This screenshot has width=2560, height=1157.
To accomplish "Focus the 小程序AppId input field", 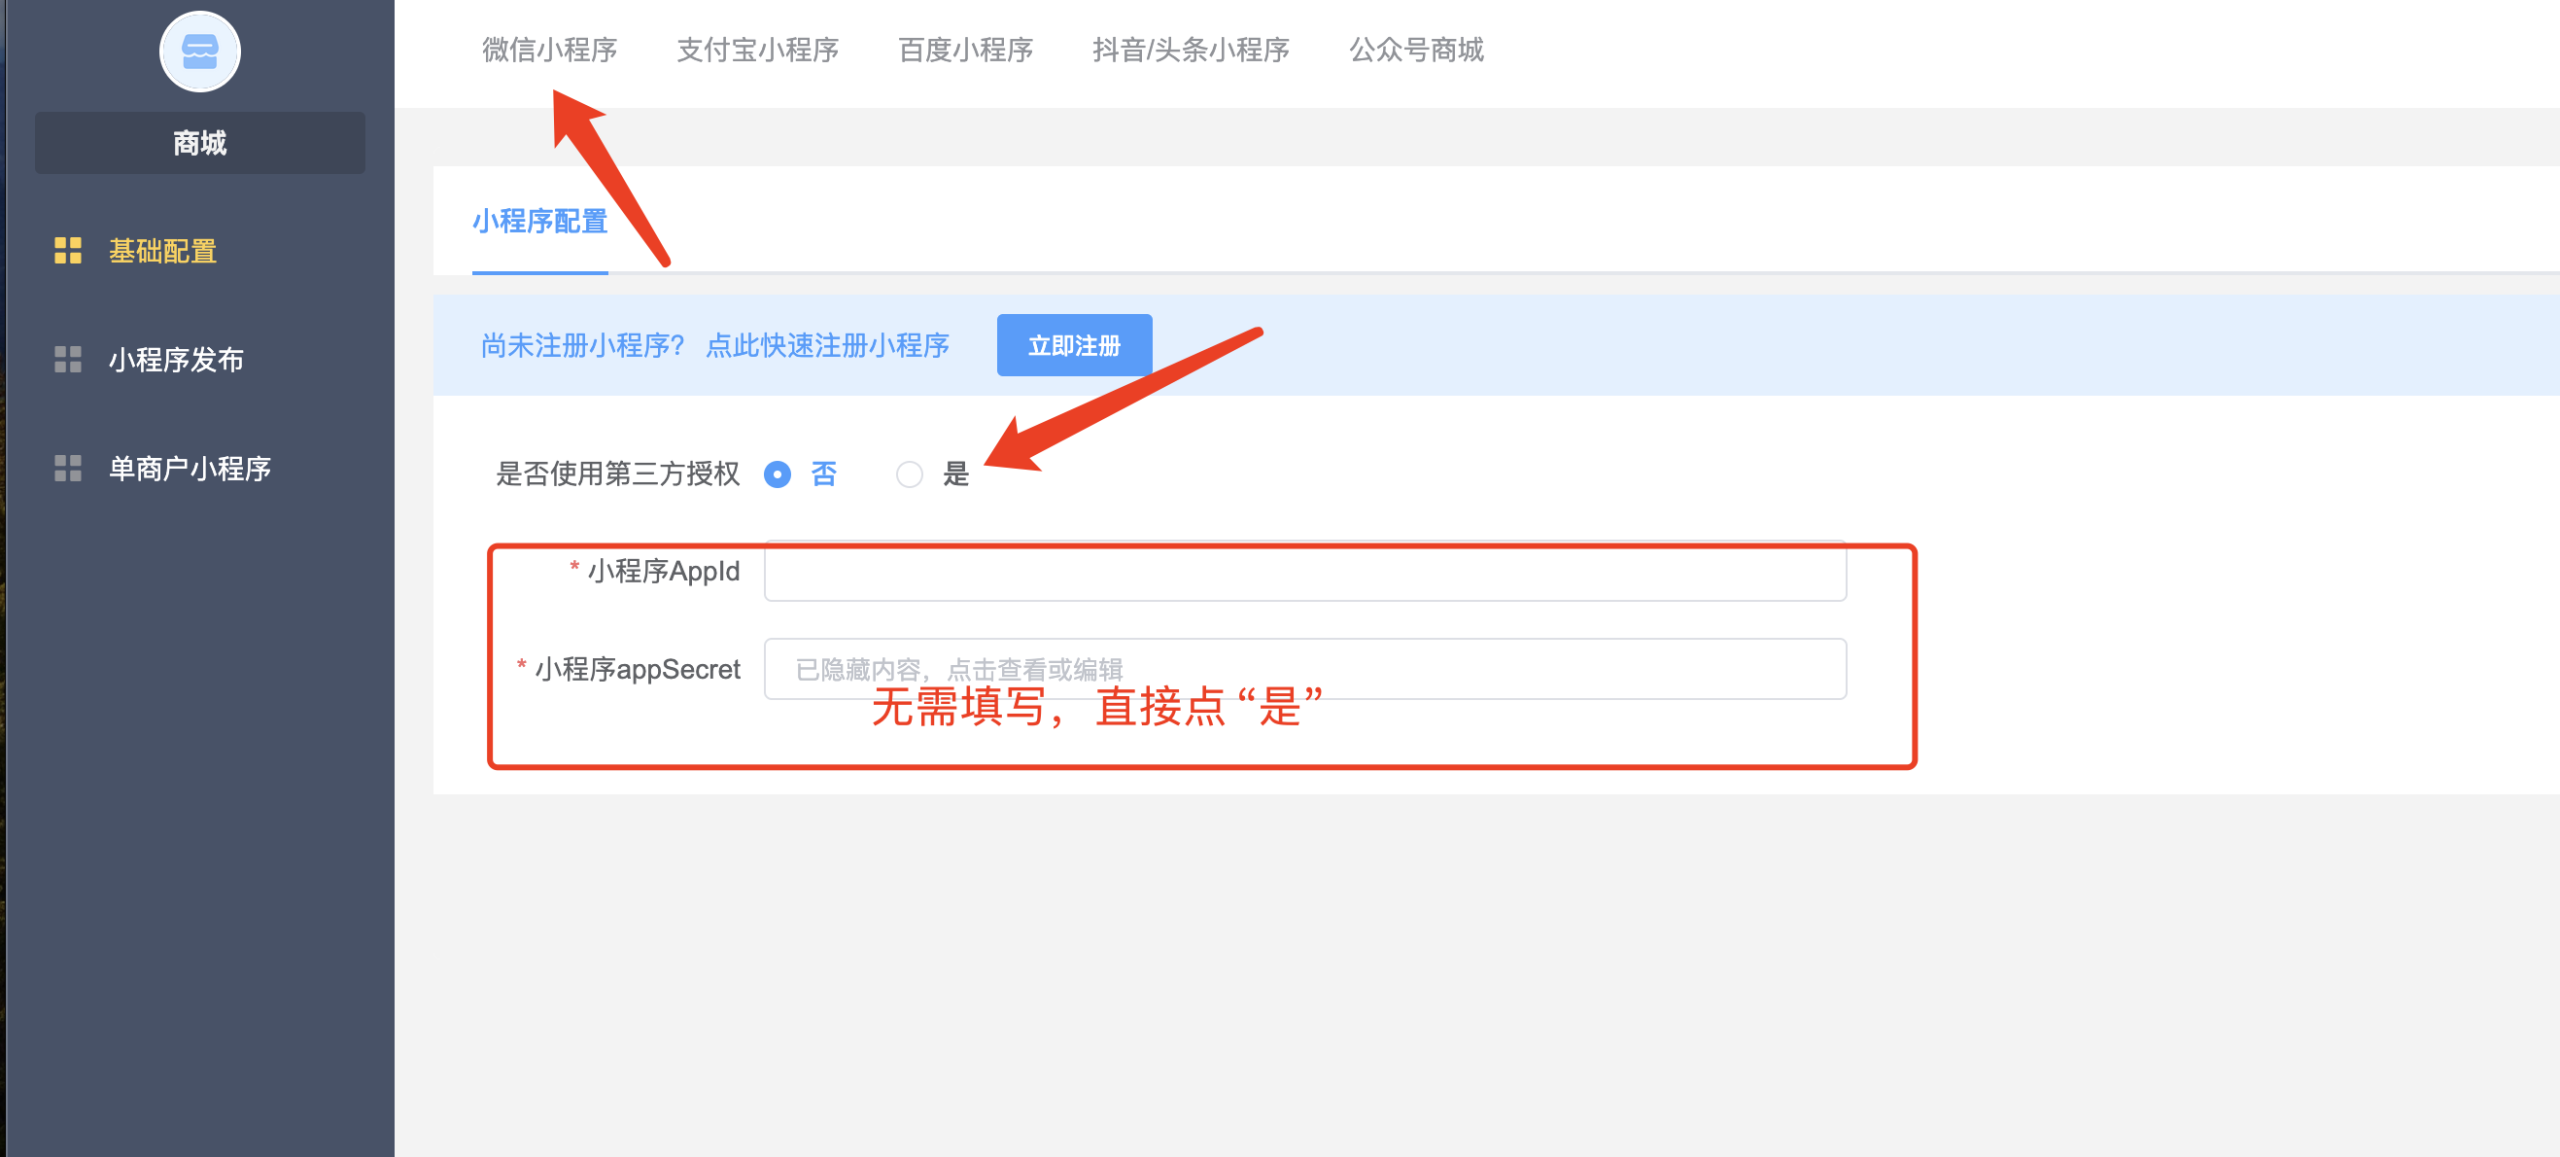I will (x=1305, y=571).
